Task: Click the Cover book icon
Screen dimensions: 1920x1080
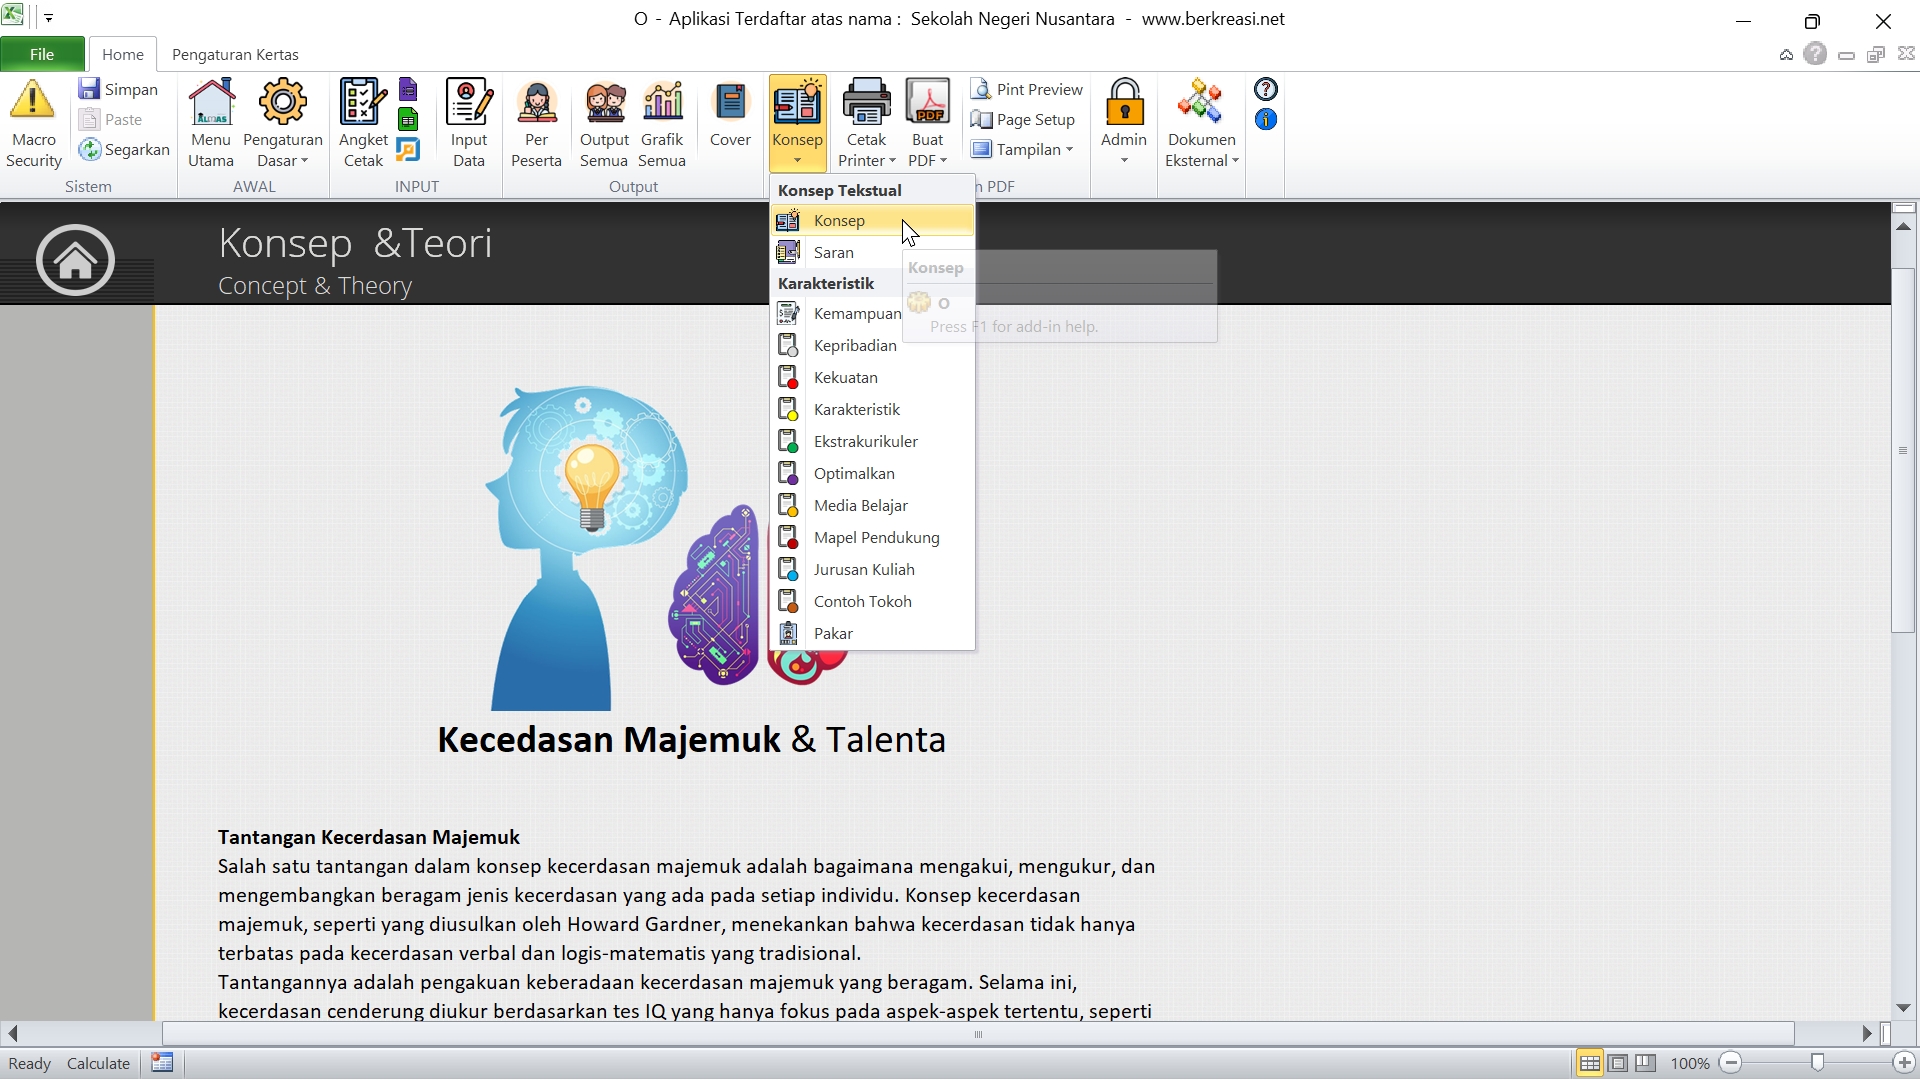Action: (x=730, y=101)
